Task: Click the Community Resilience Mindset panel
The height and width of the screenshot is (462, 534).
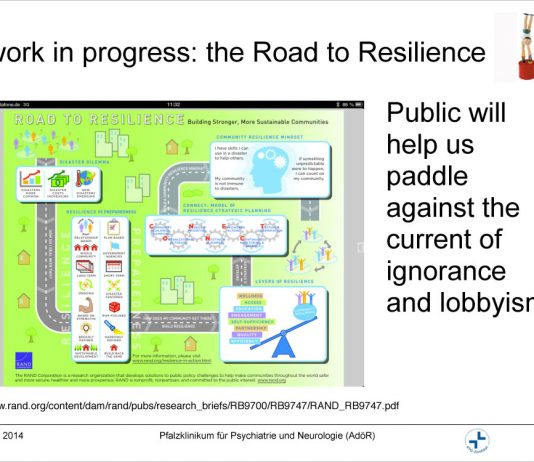Action: (270, 170)
